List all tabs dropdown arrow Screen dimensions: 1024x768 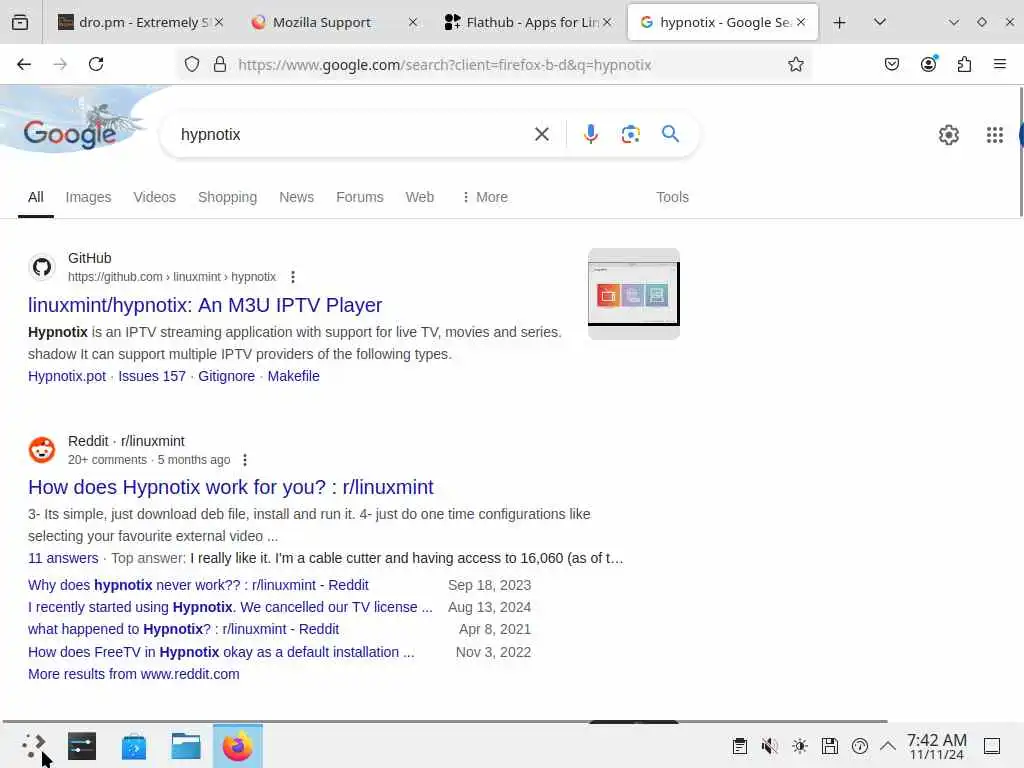point(880,22)
